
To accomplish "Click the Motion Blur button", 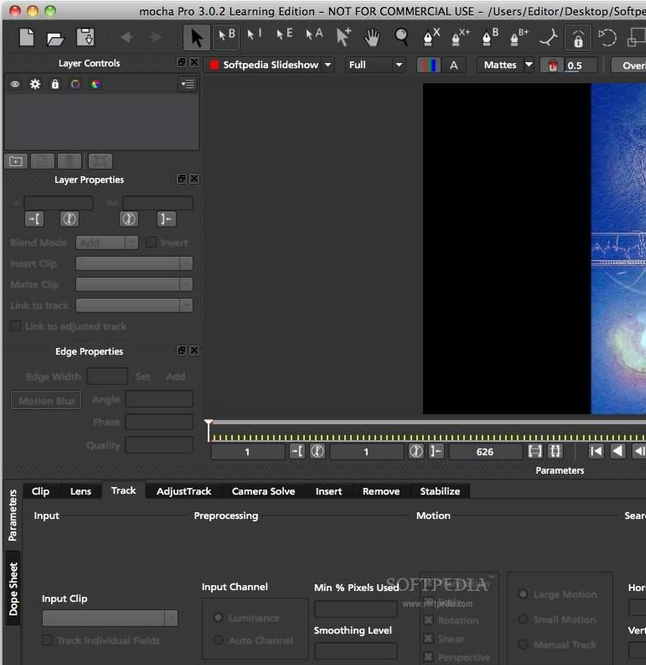I will point(46,400).
